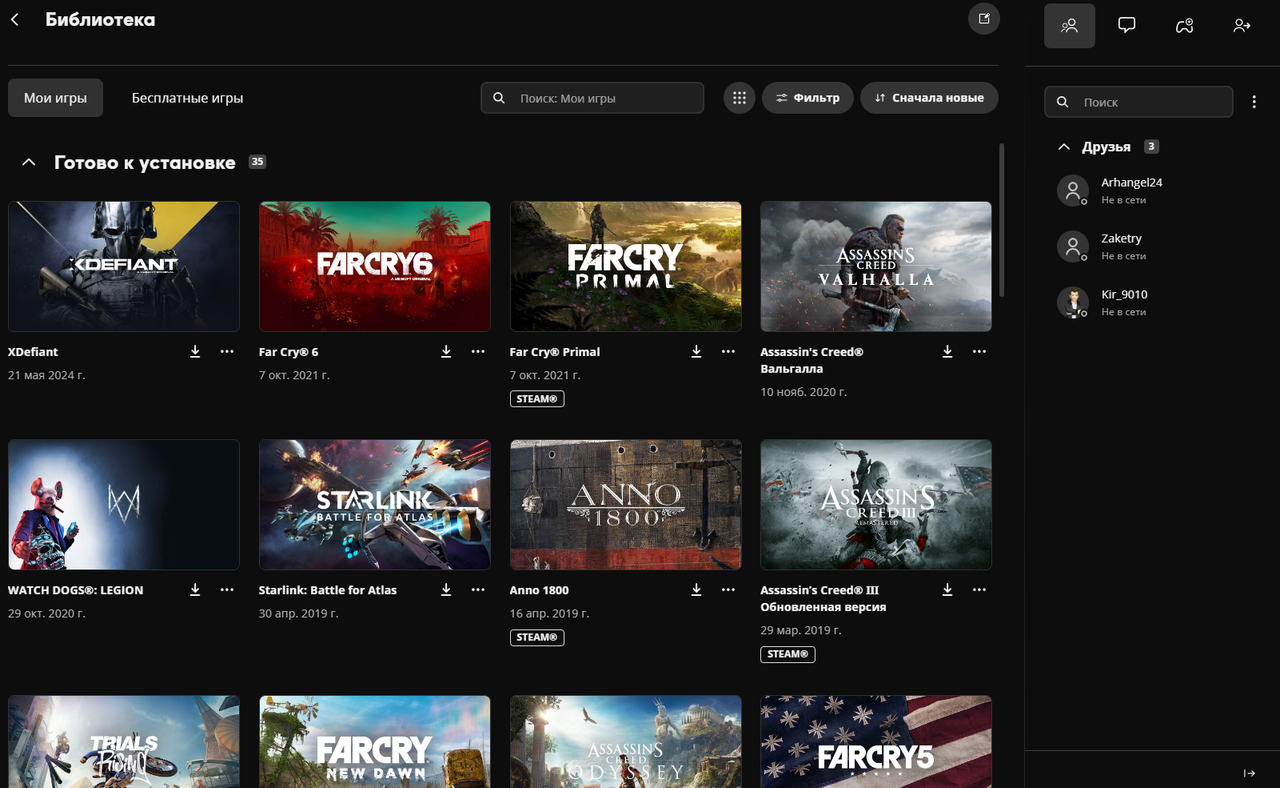Click the XDefiant game title text

tap(33, 352)
